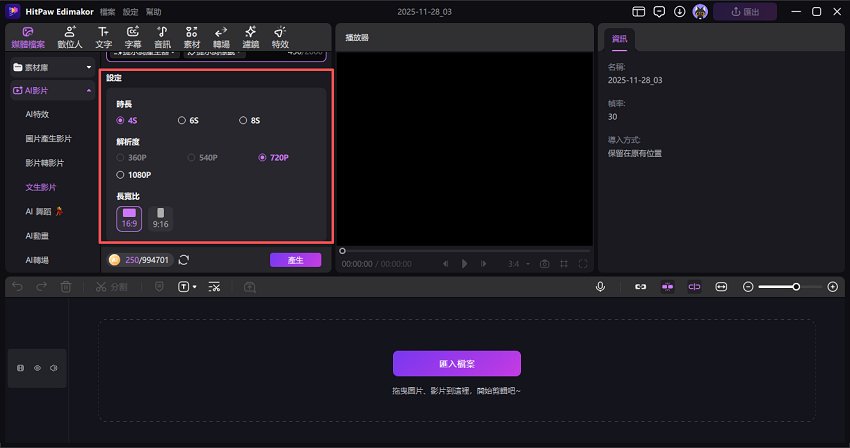The image size is (850, 448).
Task: Click the 匯出 export button
Action: pyautogui.click(x=745, y=11)
